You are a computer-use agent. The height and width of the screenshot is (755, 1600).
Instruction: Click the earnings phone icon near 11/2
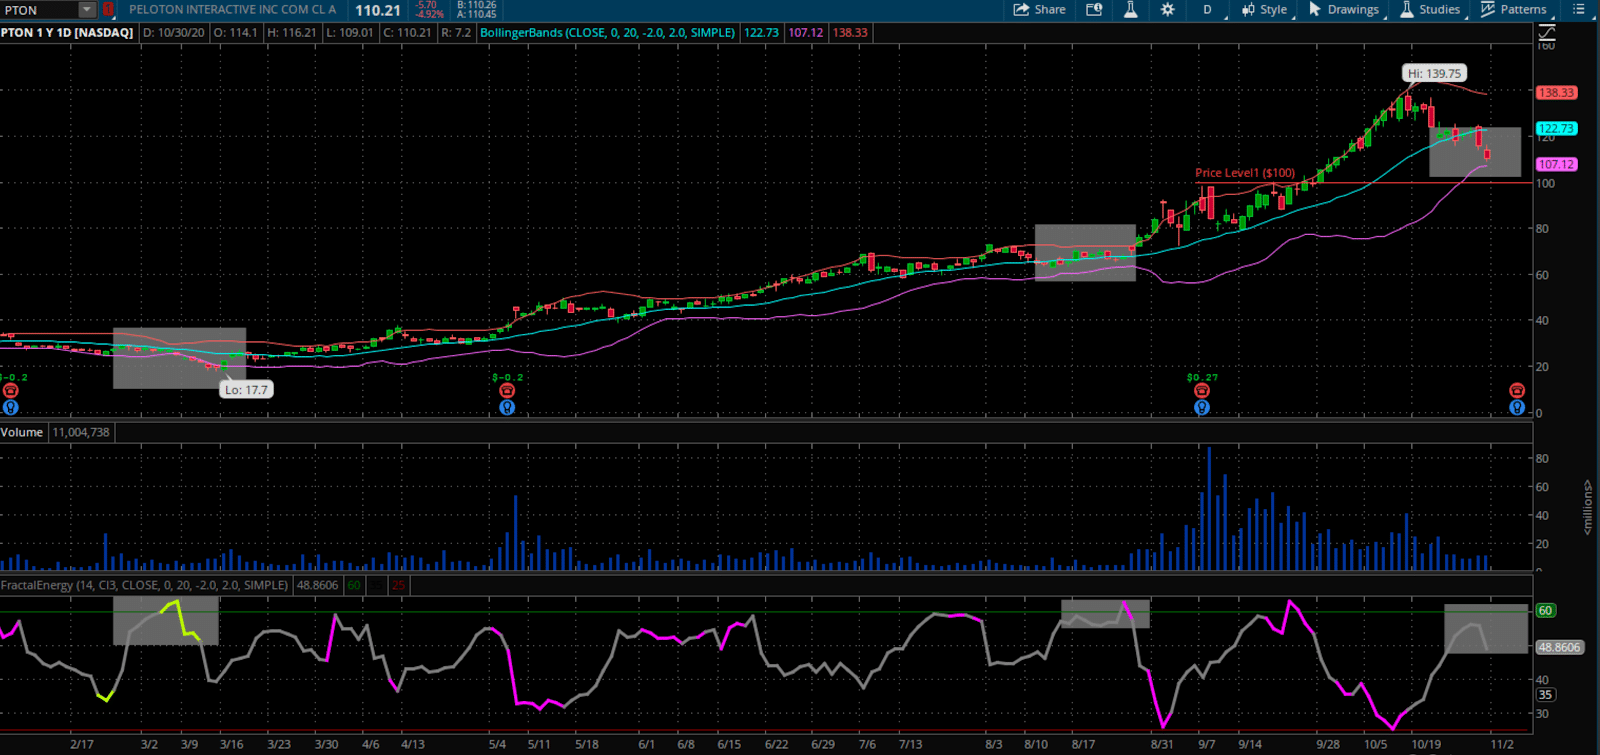click(x=1517, y=391)
